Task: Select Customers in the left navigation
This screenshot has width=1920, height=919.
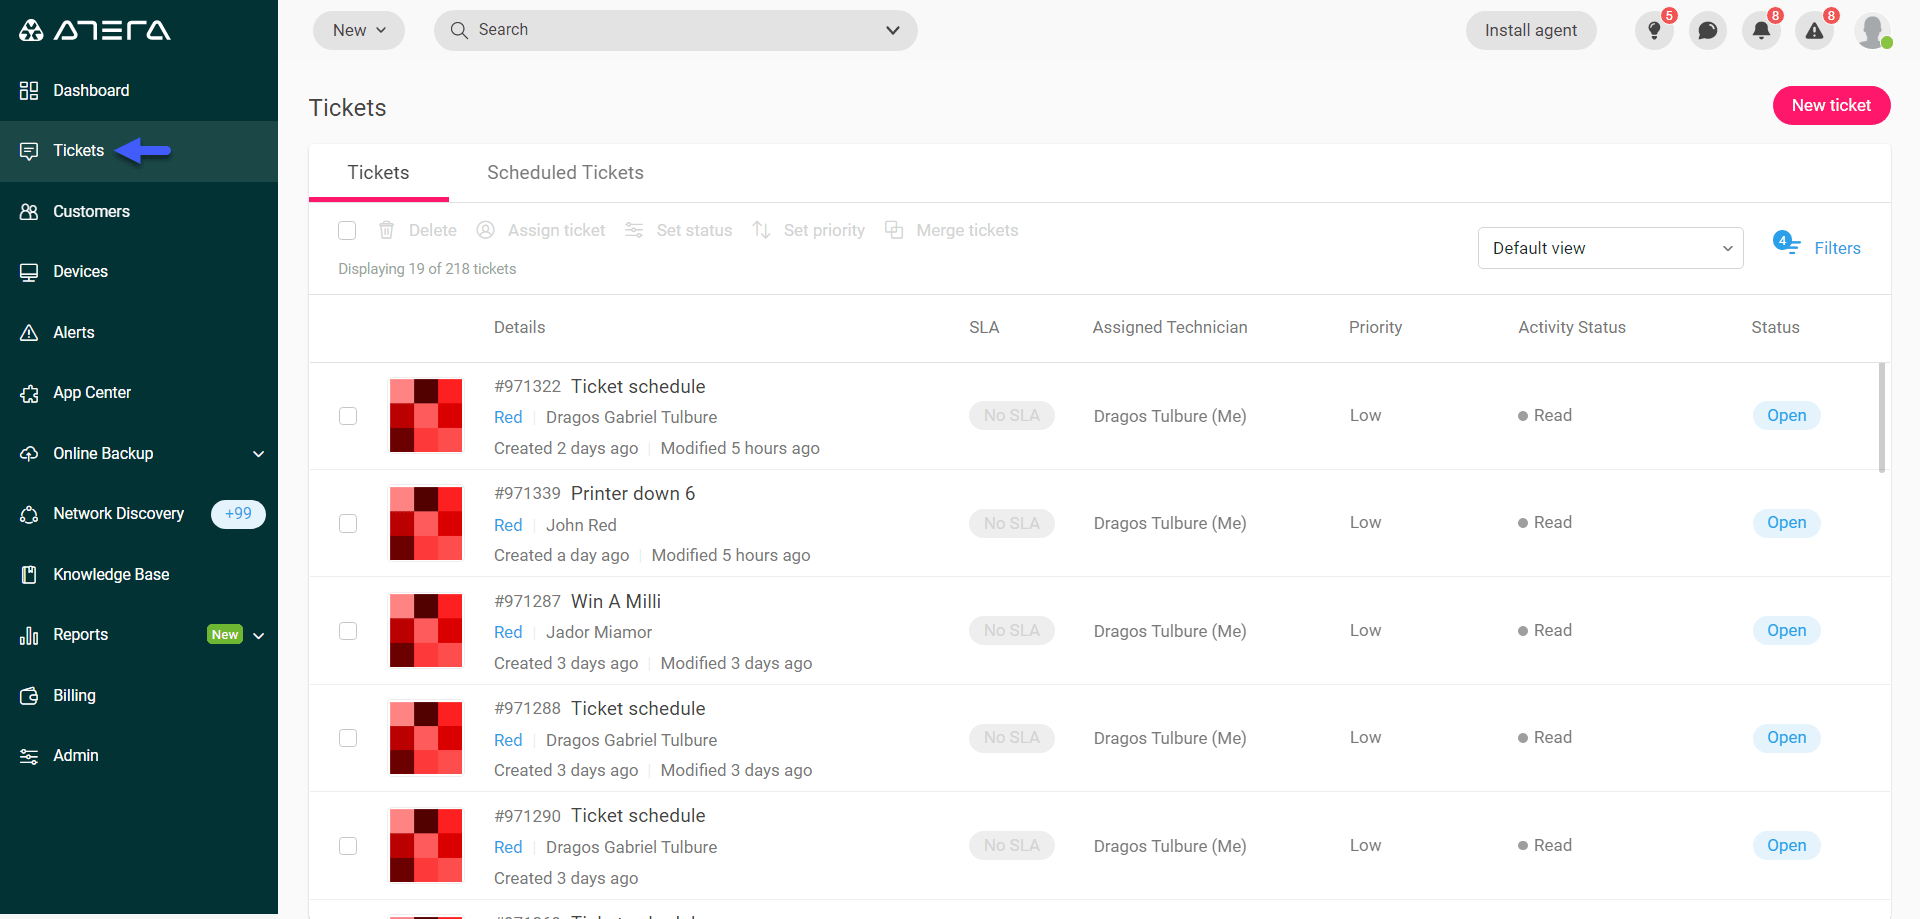Action: (91, 211)
